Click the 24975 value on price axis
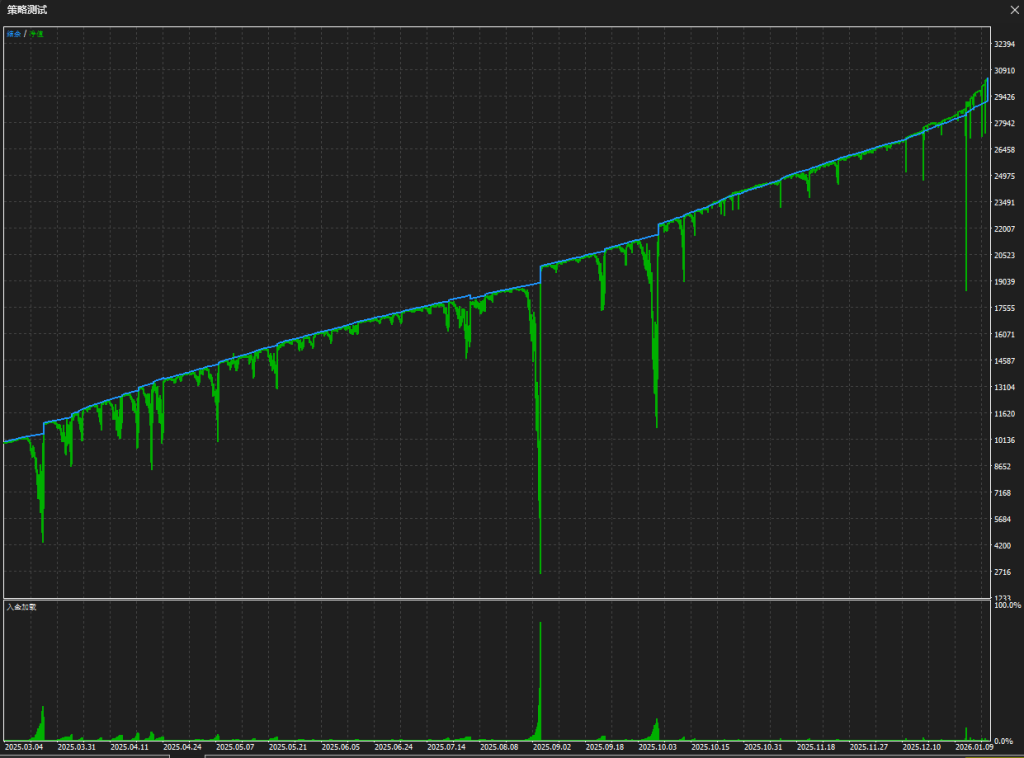1024x758 pixels. pos(1004,176)
